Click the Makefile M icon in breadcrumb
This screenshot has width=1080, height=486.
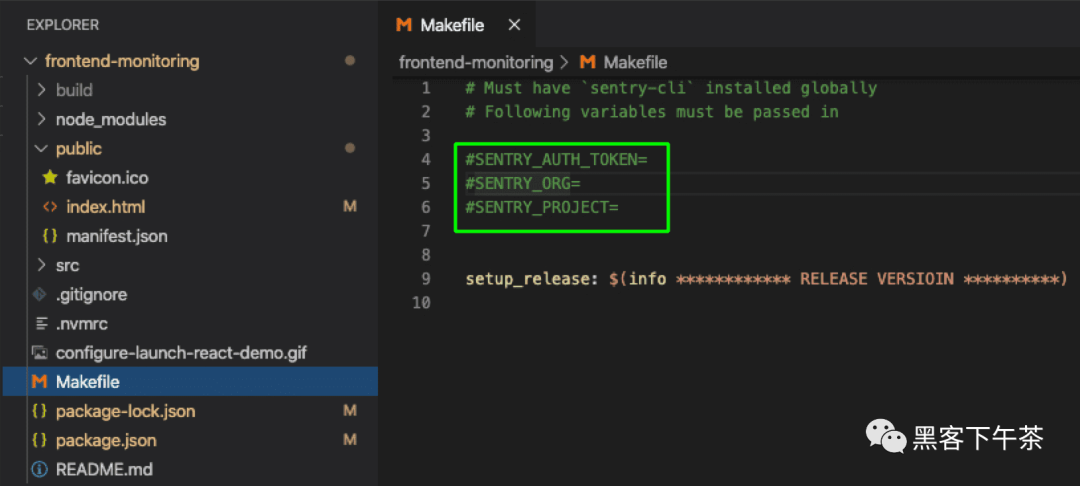587,63
